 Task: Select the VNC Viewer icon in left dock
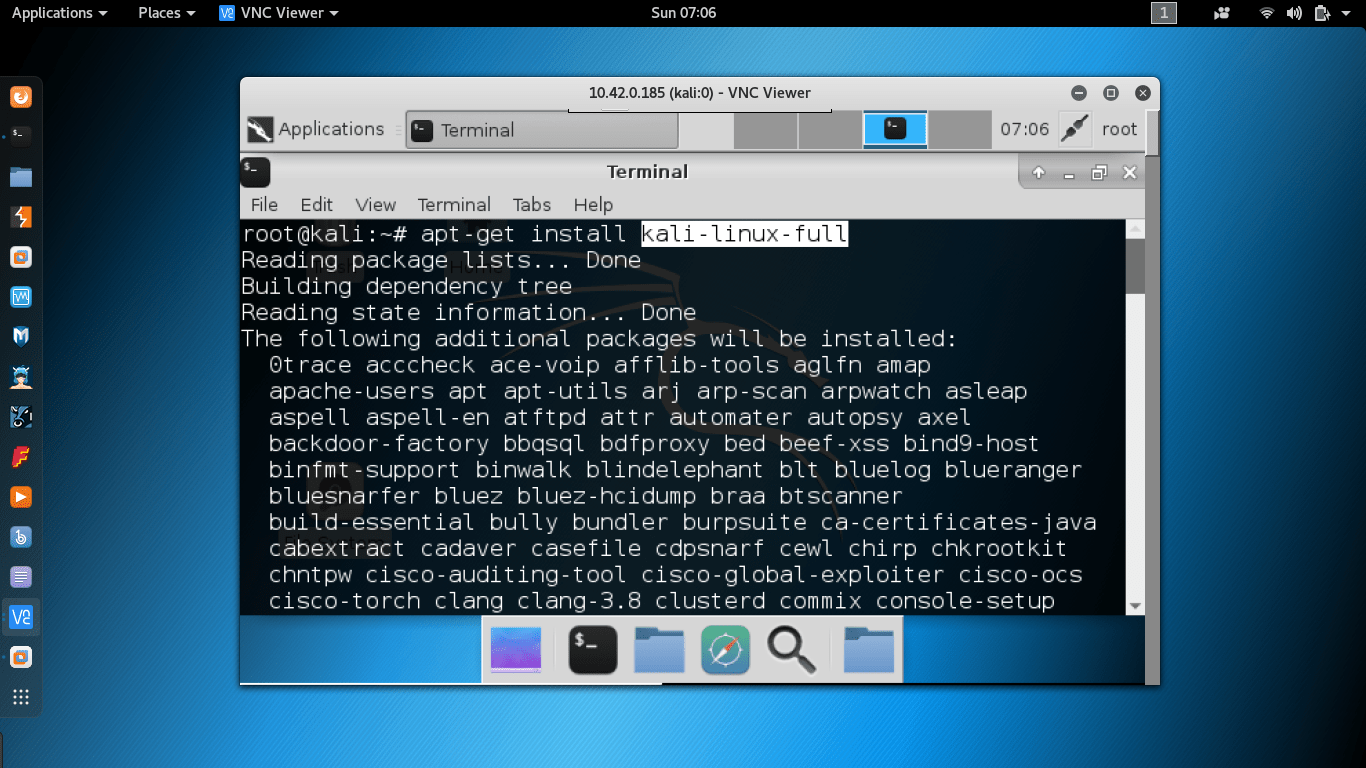(21, 617)
